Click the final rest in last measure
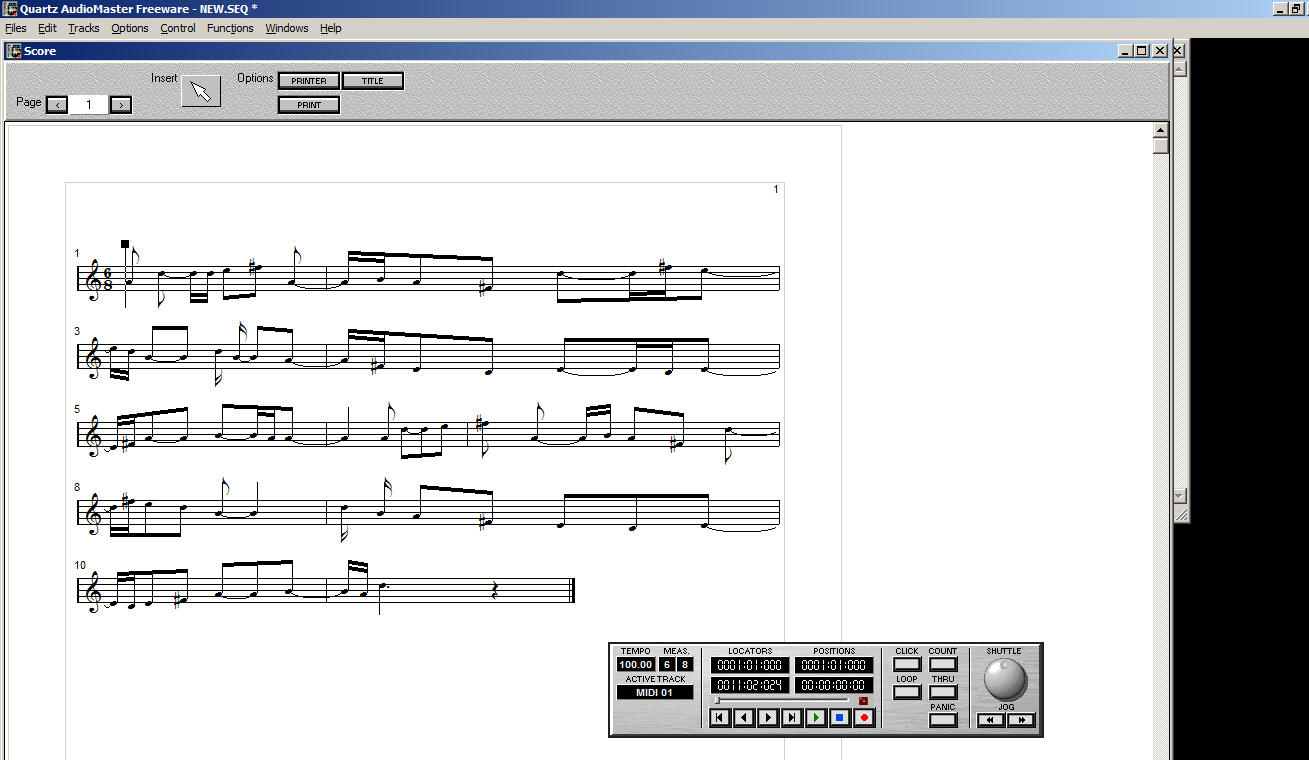 pos(496,591)
